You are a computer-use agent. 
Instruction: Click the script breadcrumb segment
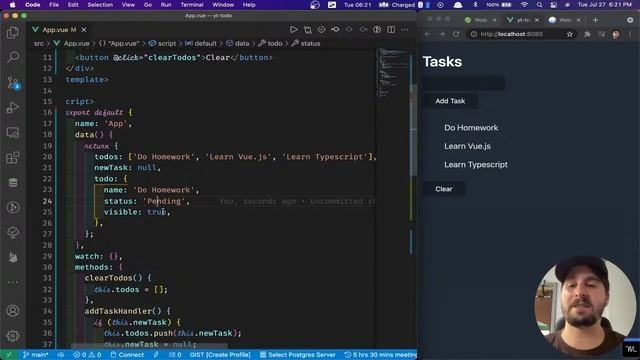162,43
